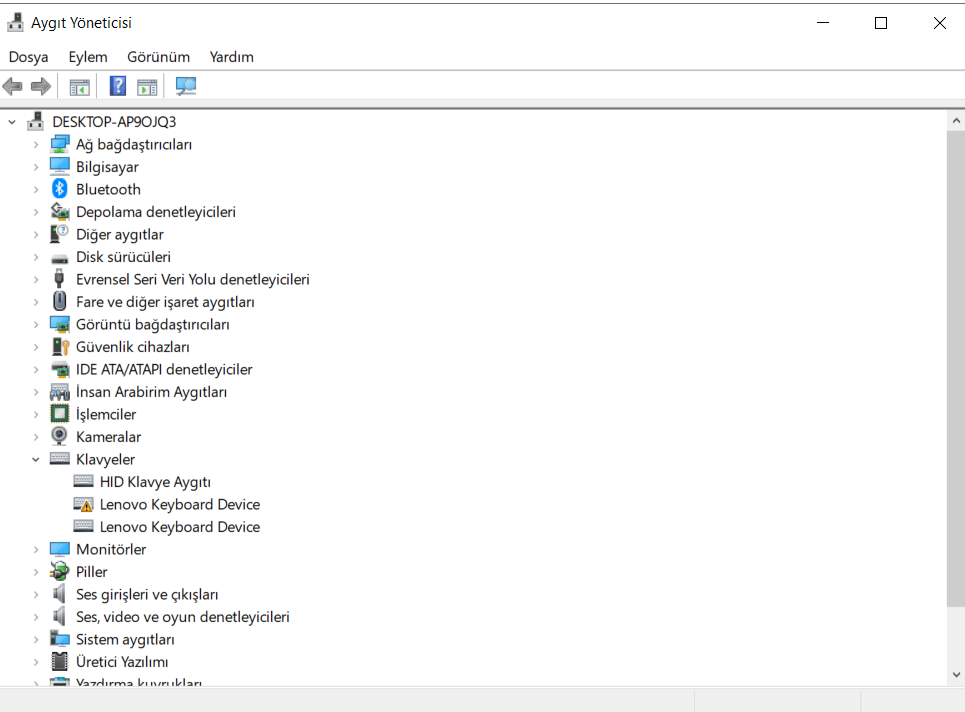
Task: Click the Aygıt Yöneticisi title bar icon
Action: coord(15,22)
